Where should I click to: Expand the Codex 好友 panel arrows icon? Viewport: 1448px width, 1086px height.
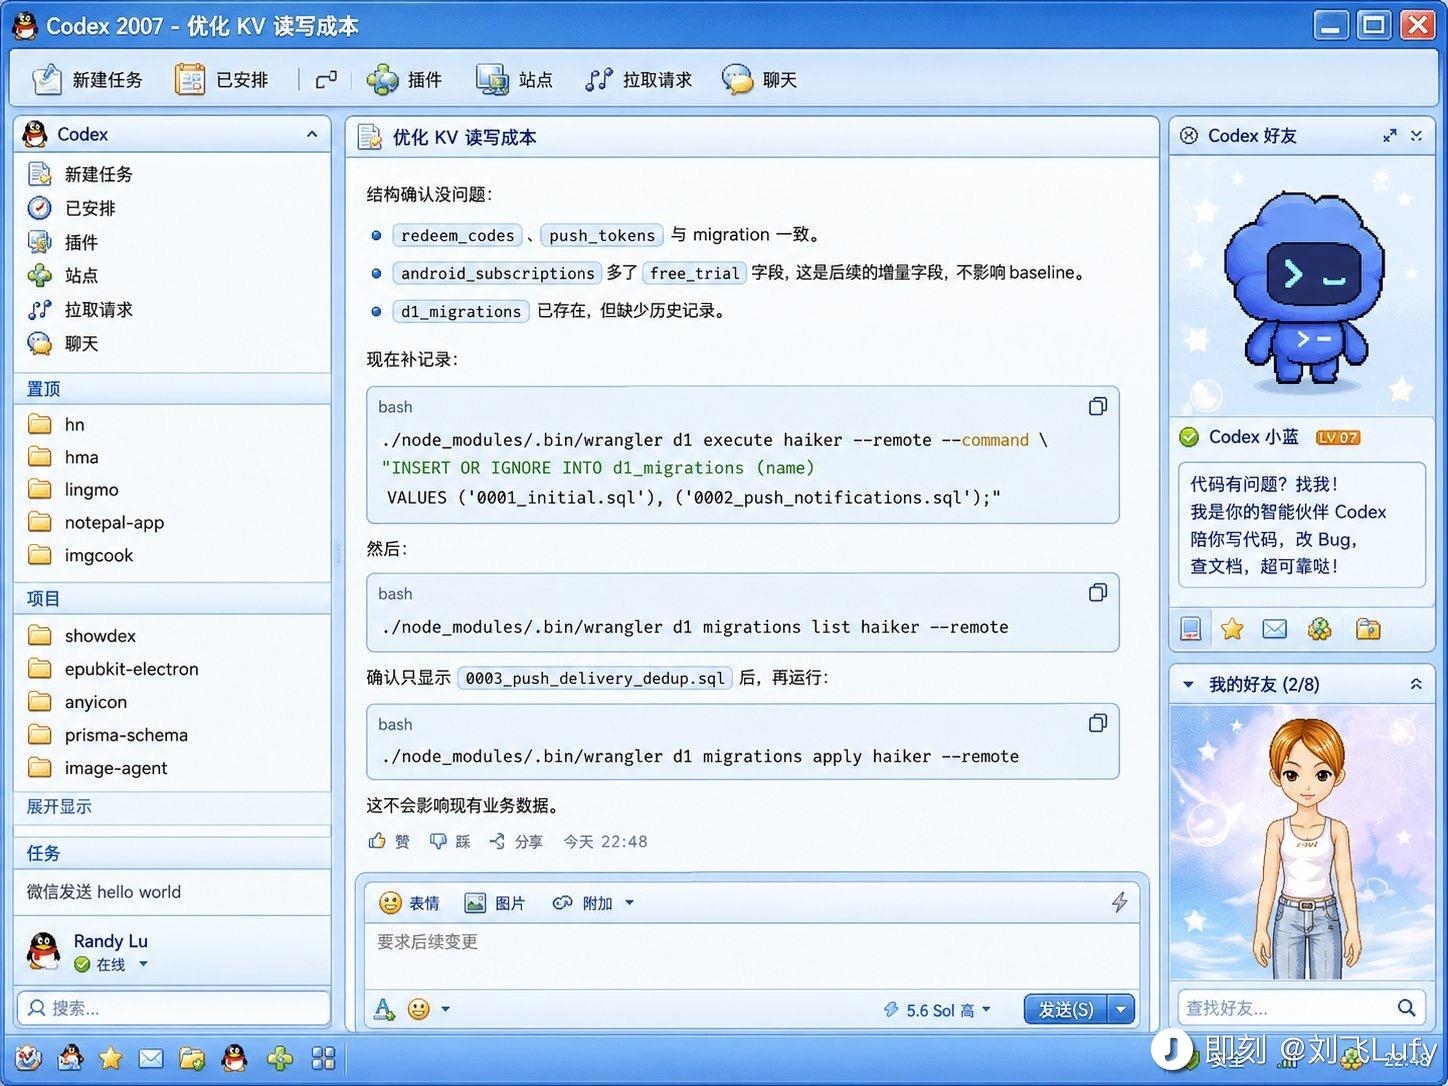coord(1389,135)
